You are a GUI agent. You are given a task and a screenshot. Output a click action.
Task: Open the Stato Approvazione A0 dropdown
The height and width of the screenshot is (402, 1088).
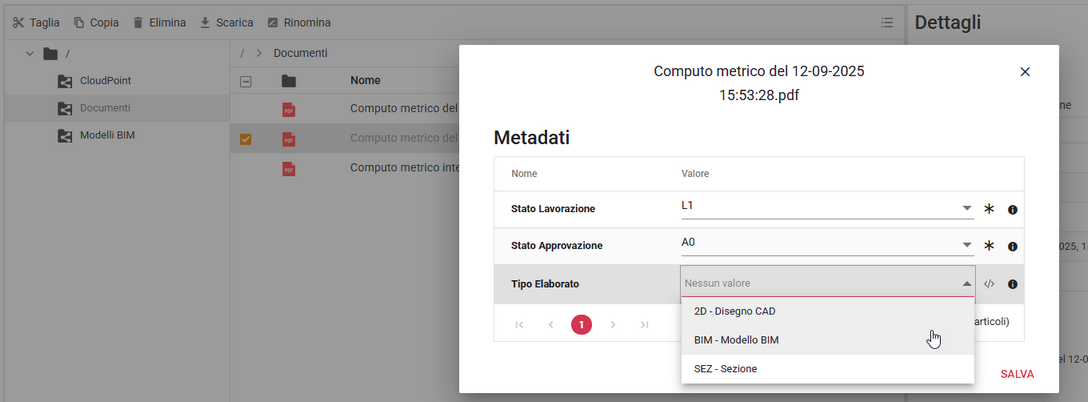(x=827, y=245)
